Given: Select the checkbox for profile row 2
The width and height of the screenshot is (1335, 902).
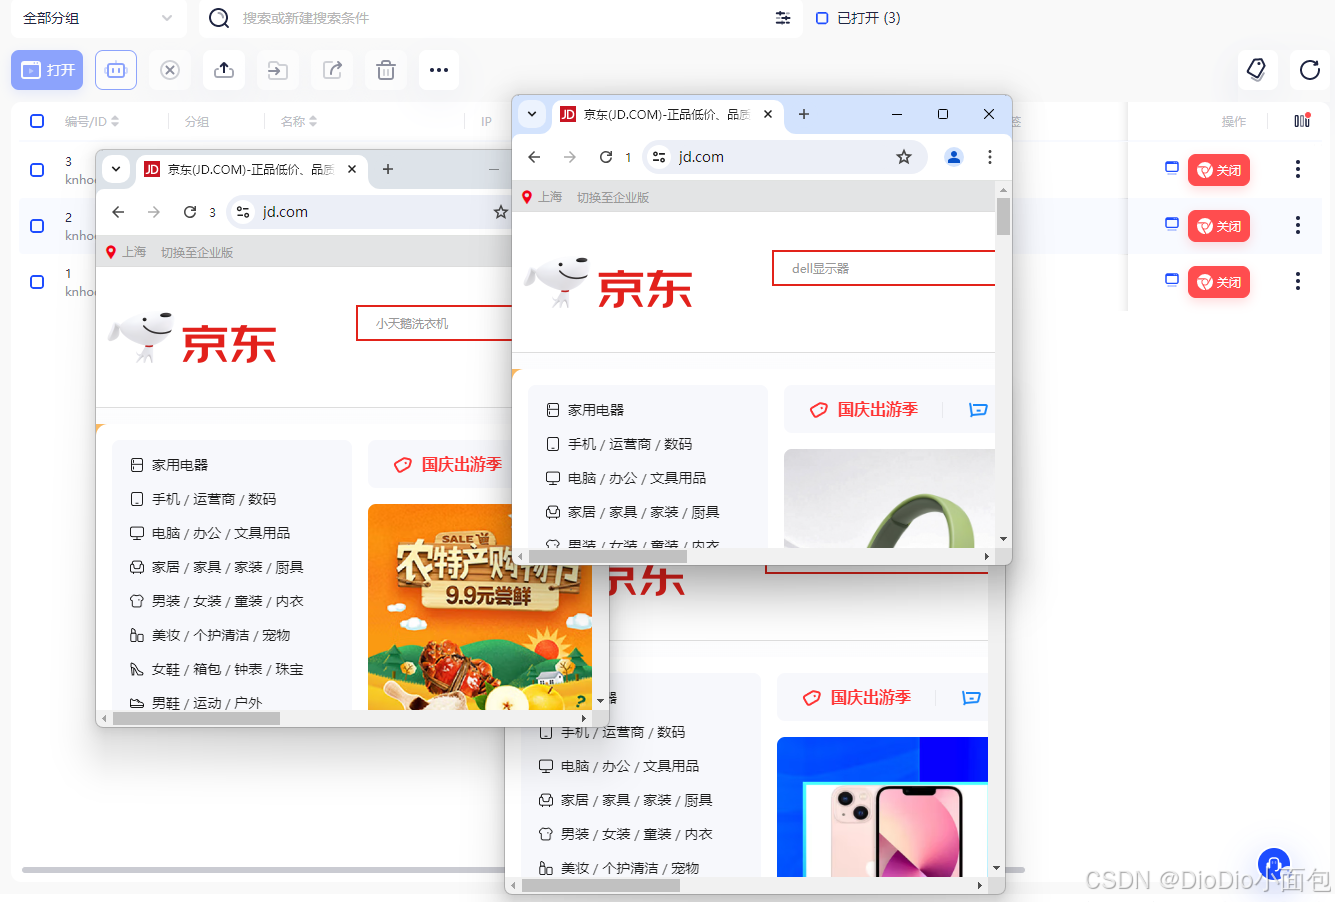Looking at the screenshot, I should pos(36,226).
